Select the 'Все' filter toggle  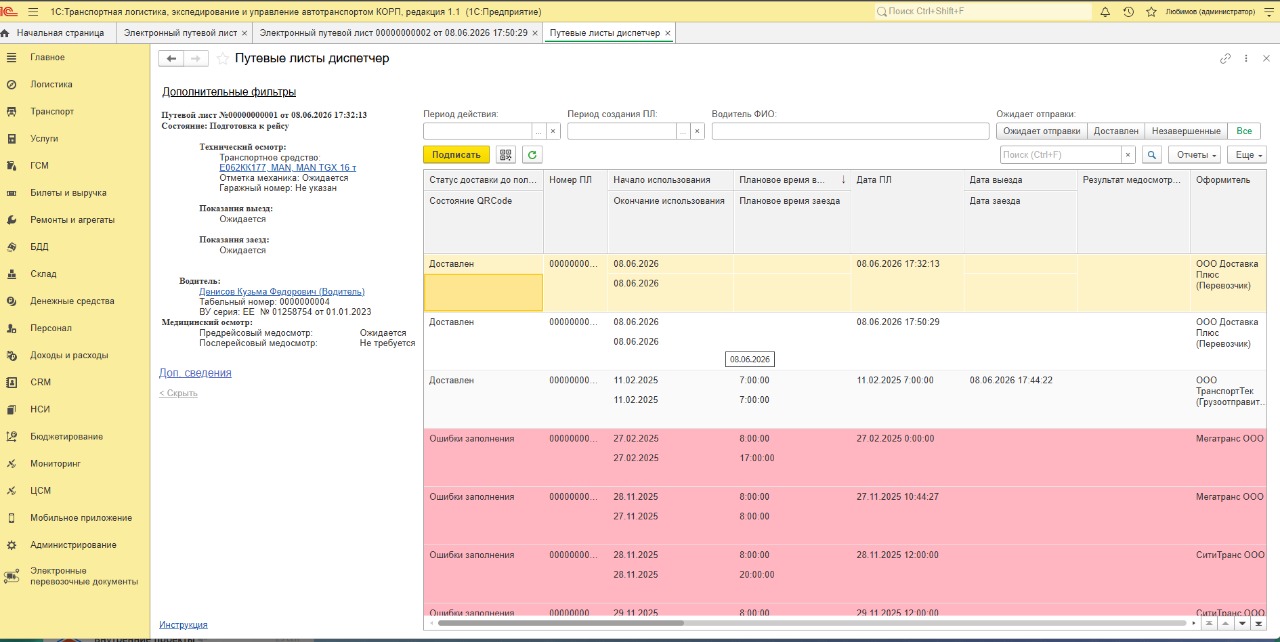1244,131
